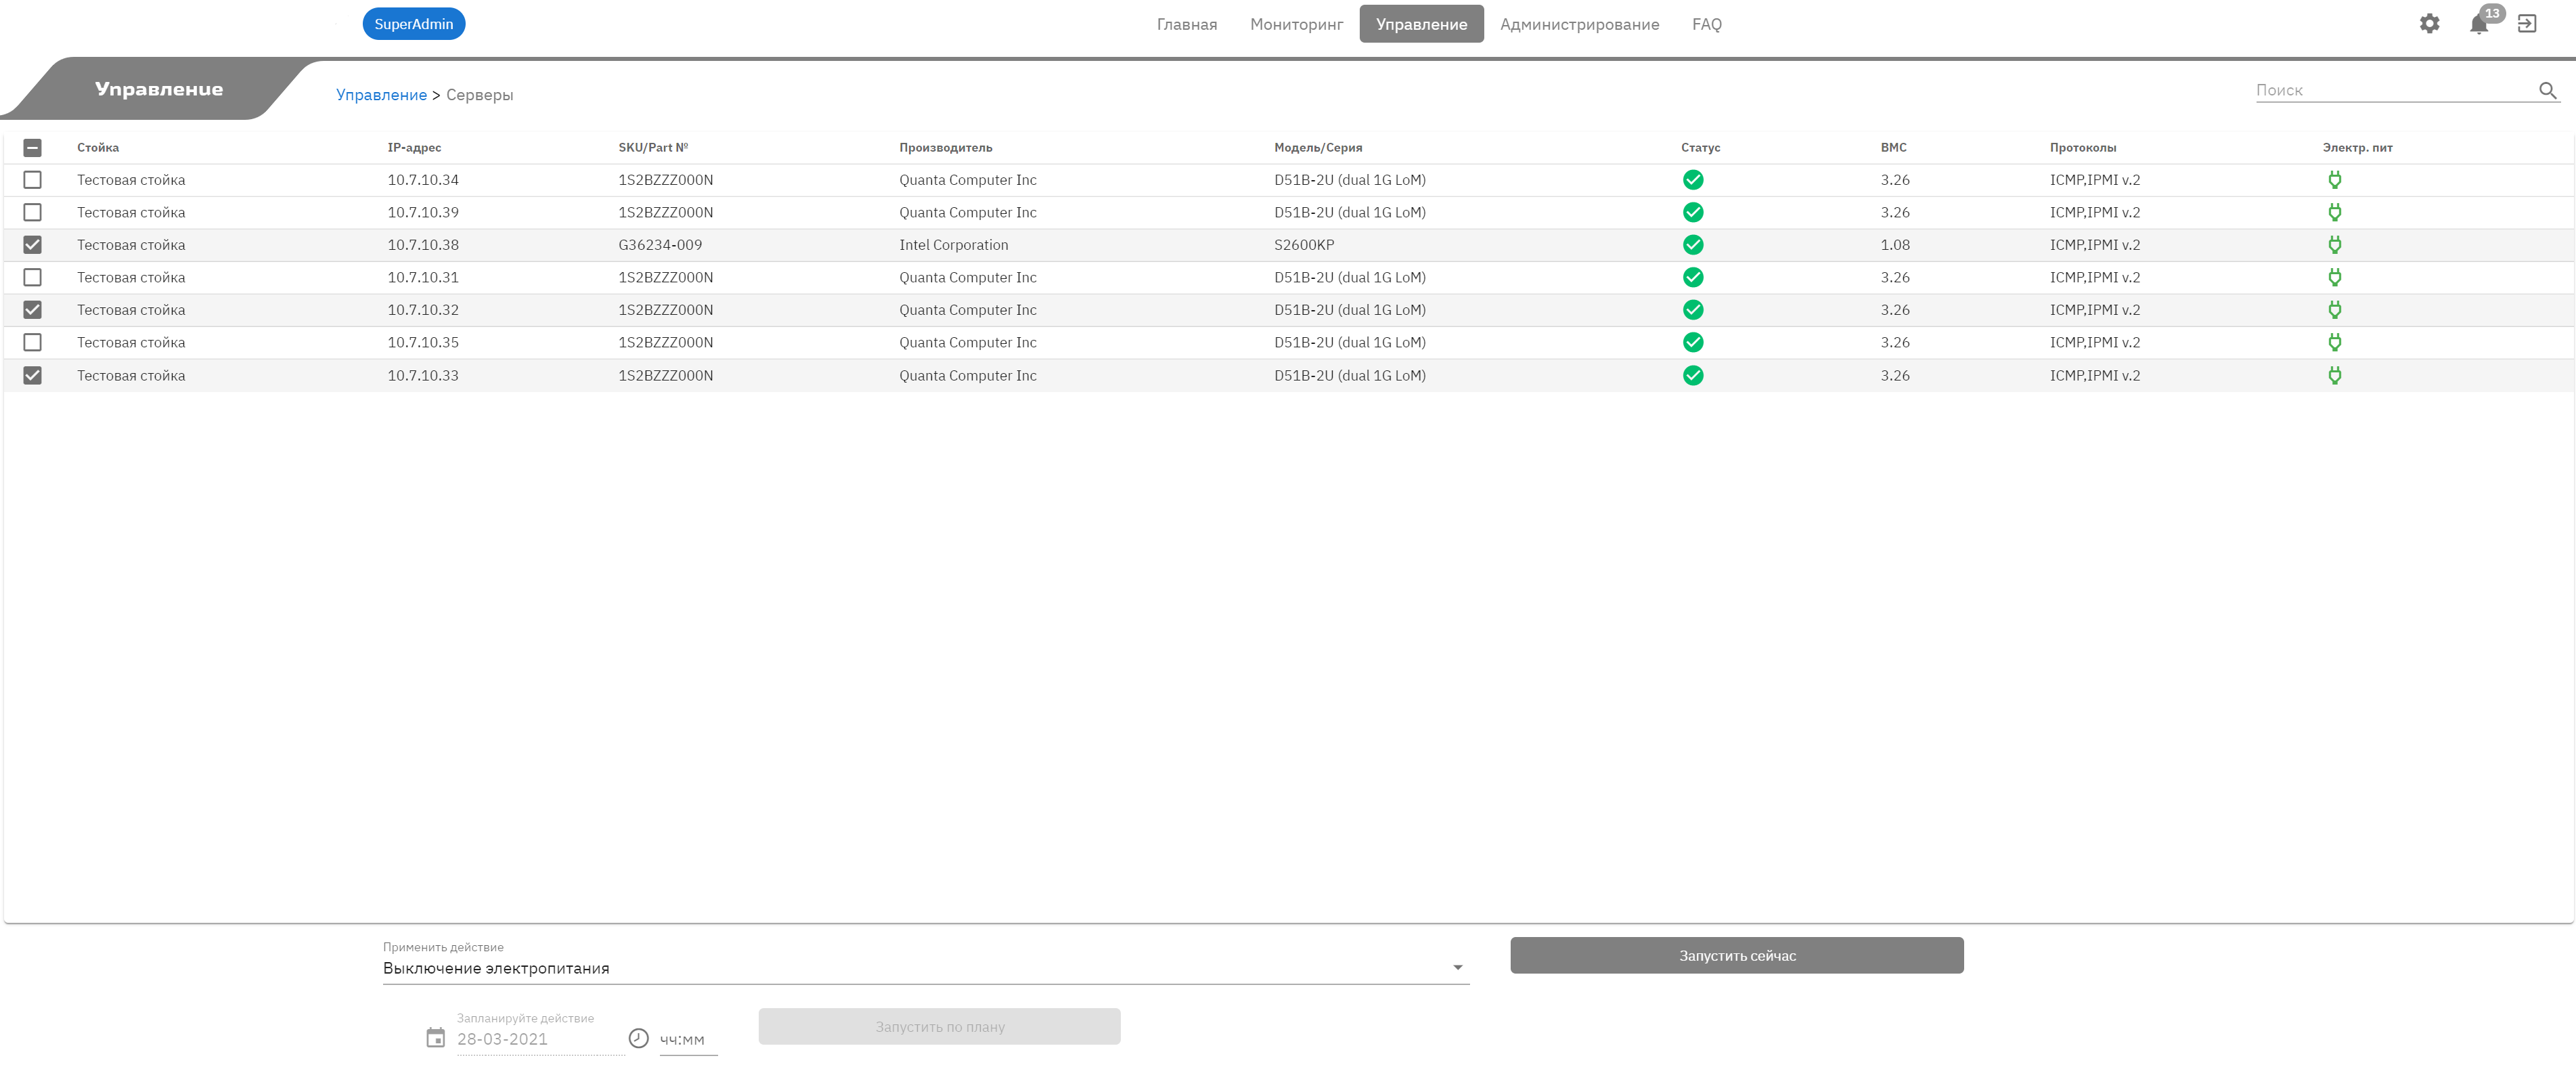Select the 'Управление' navigation tab
Viewport: 2576px width, 1065px height.
tap(1421, 24)
